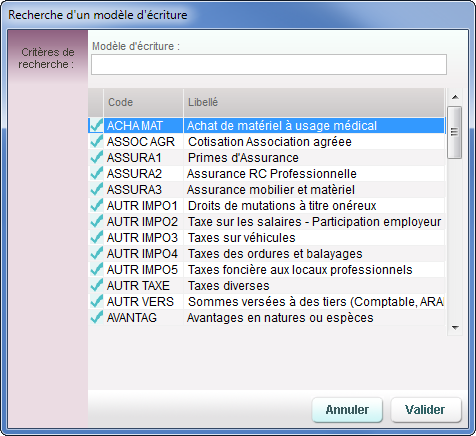Click the checkmark icon beside AVANTAG
This screenshot has width=476, height=436.
coord(96,317)
